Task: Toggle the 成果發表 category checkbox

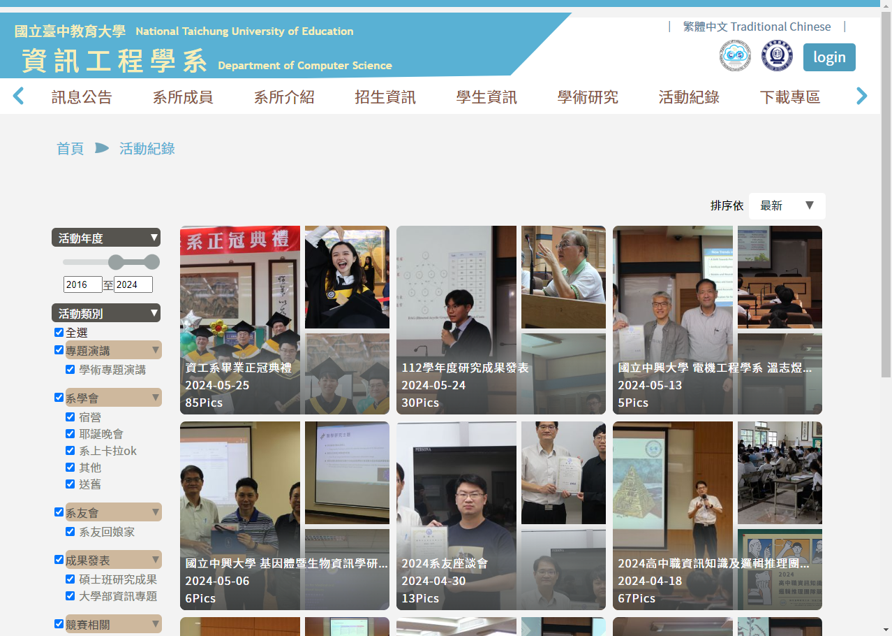Action: 59,560
